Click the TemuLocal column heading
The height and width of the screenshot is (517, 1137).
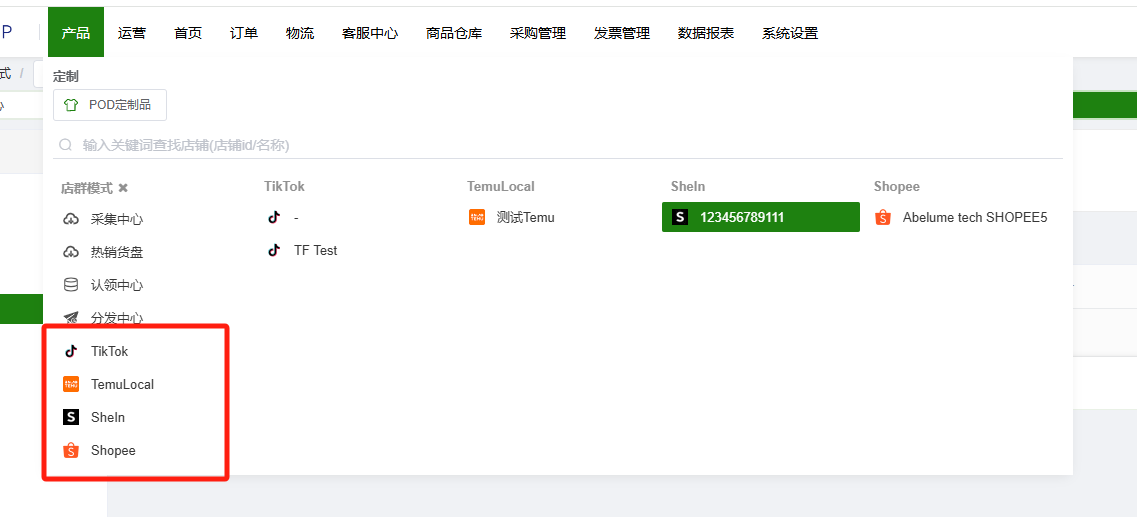(500, 186)
